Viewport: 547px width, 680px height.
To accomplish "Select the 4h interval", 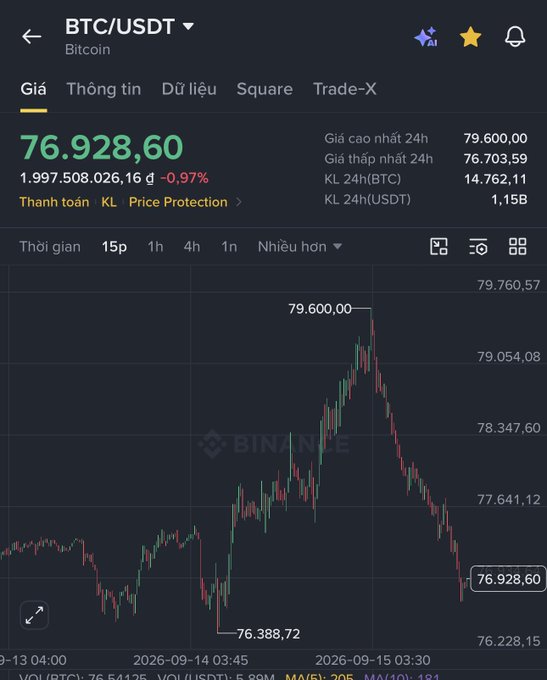I will tap(192, 247).
